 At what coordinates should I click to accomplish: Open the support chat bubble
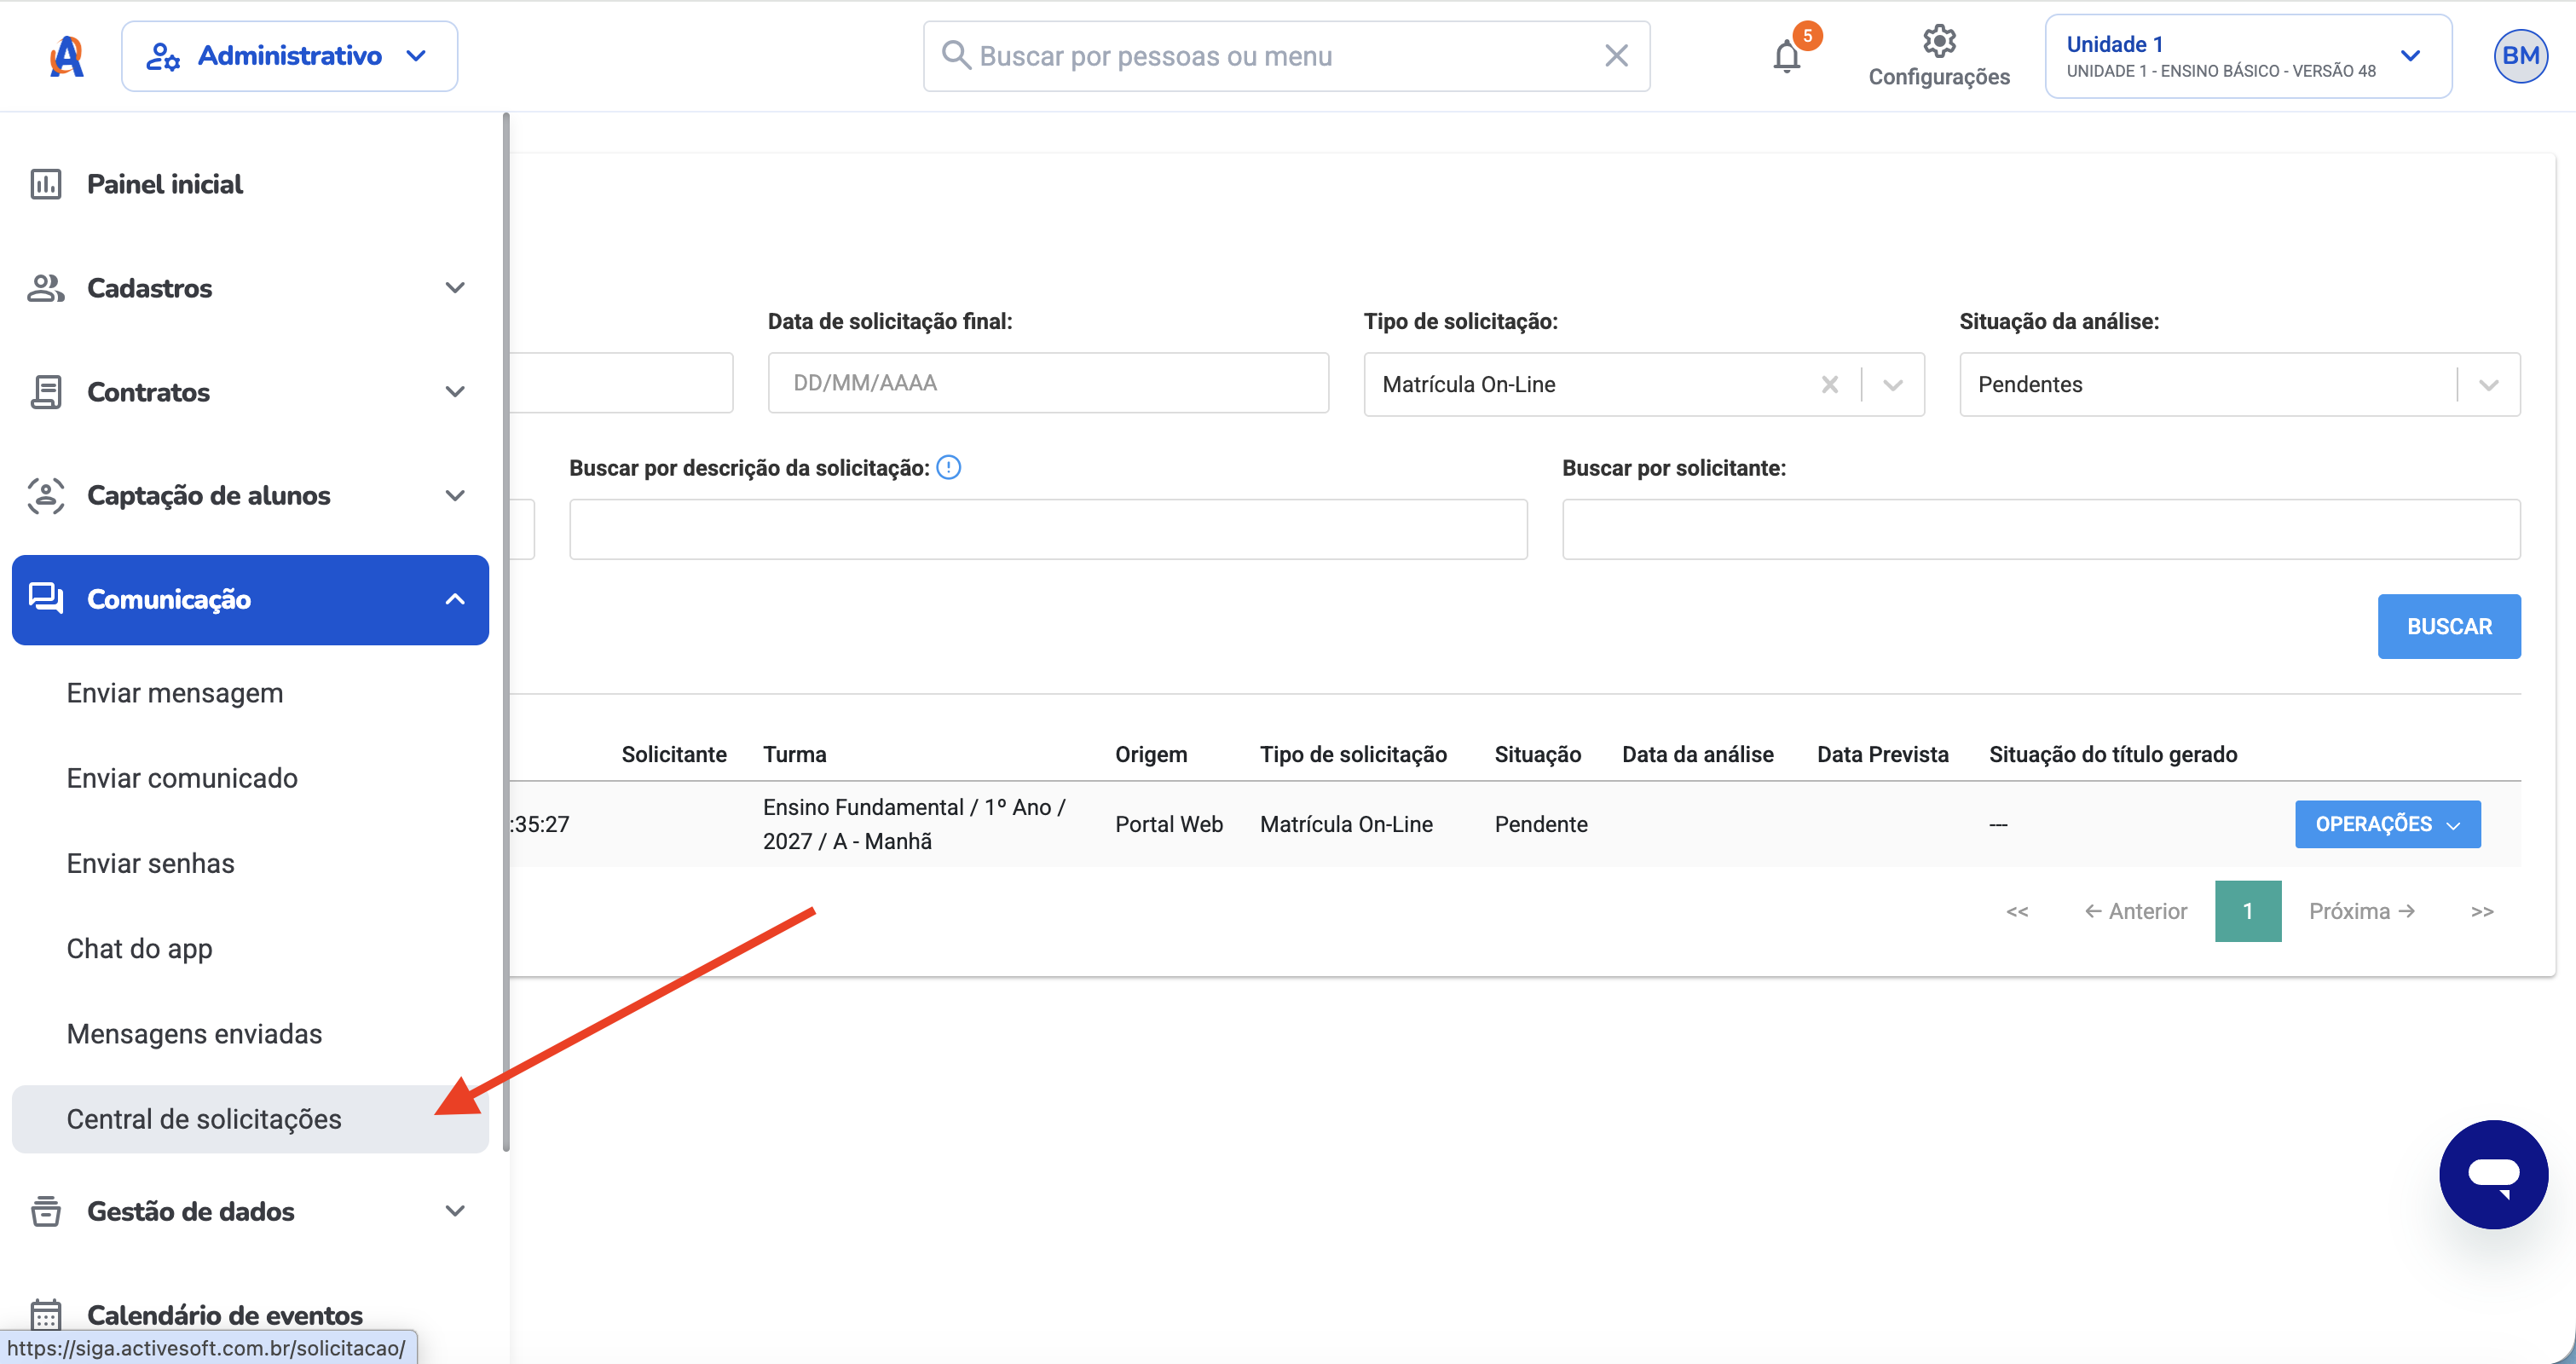pos(2493,1174)
